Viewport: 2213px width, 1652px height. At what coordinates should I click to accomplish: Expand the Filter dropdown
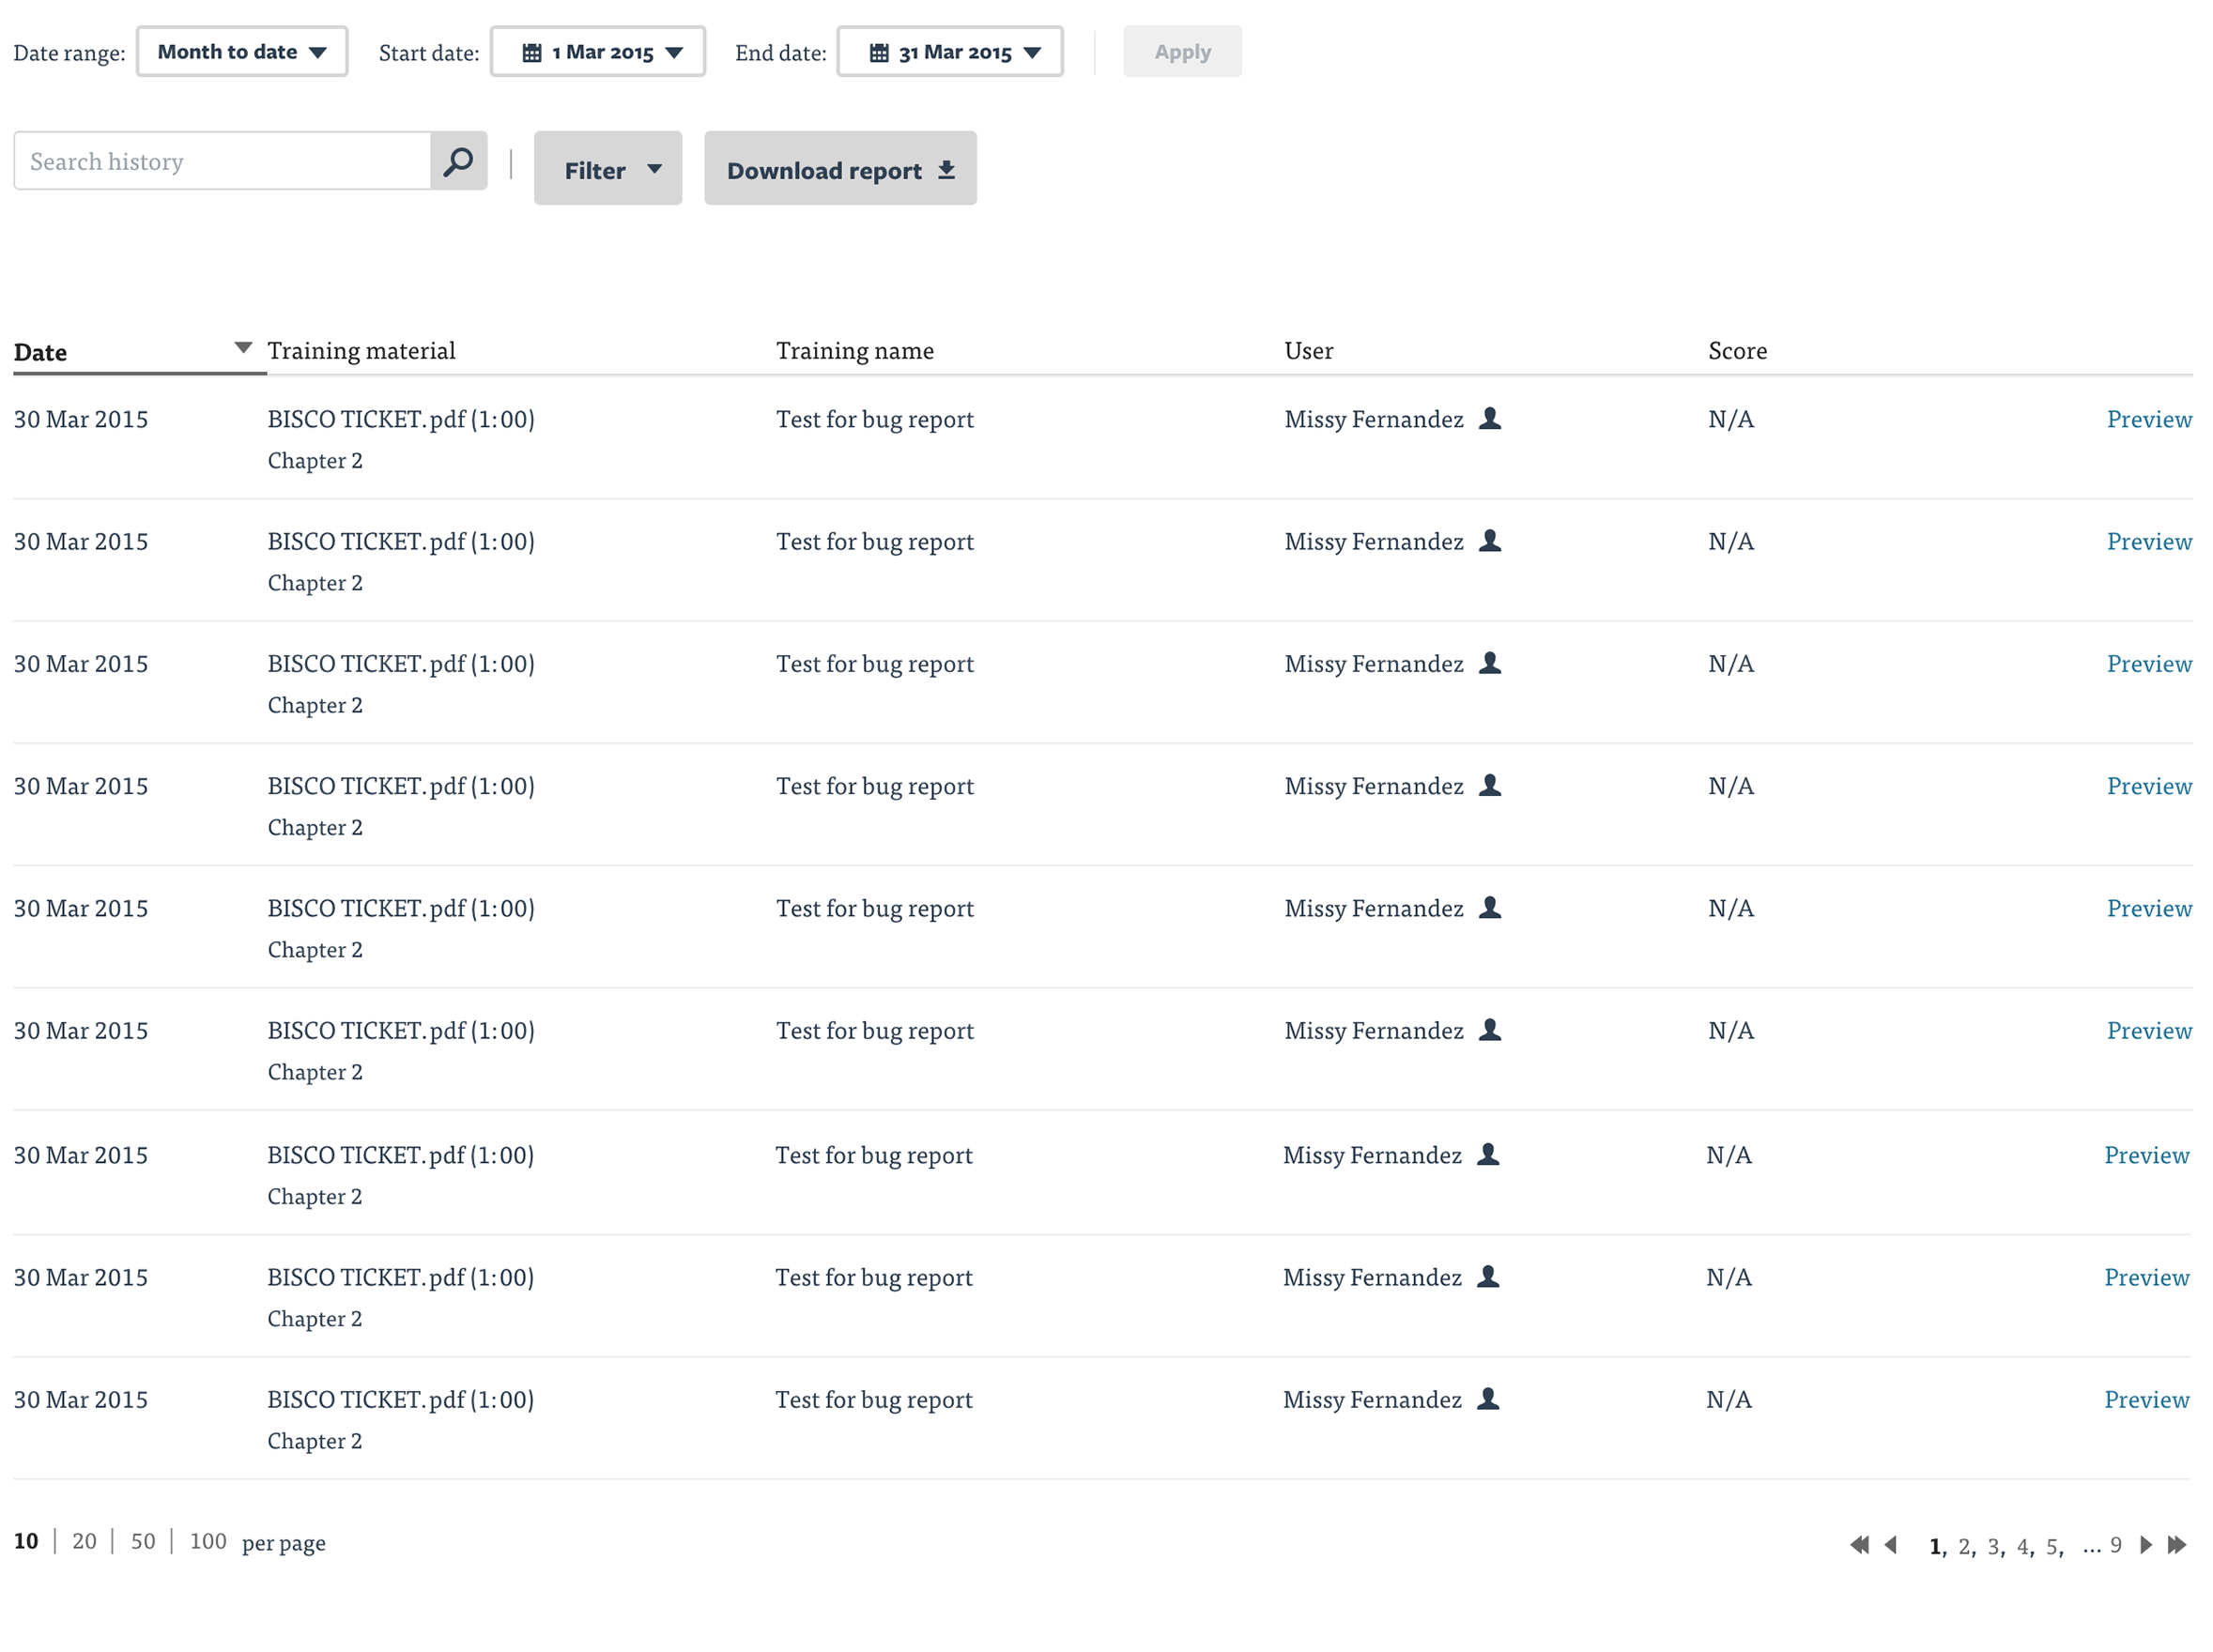click(x=607, y=168)
